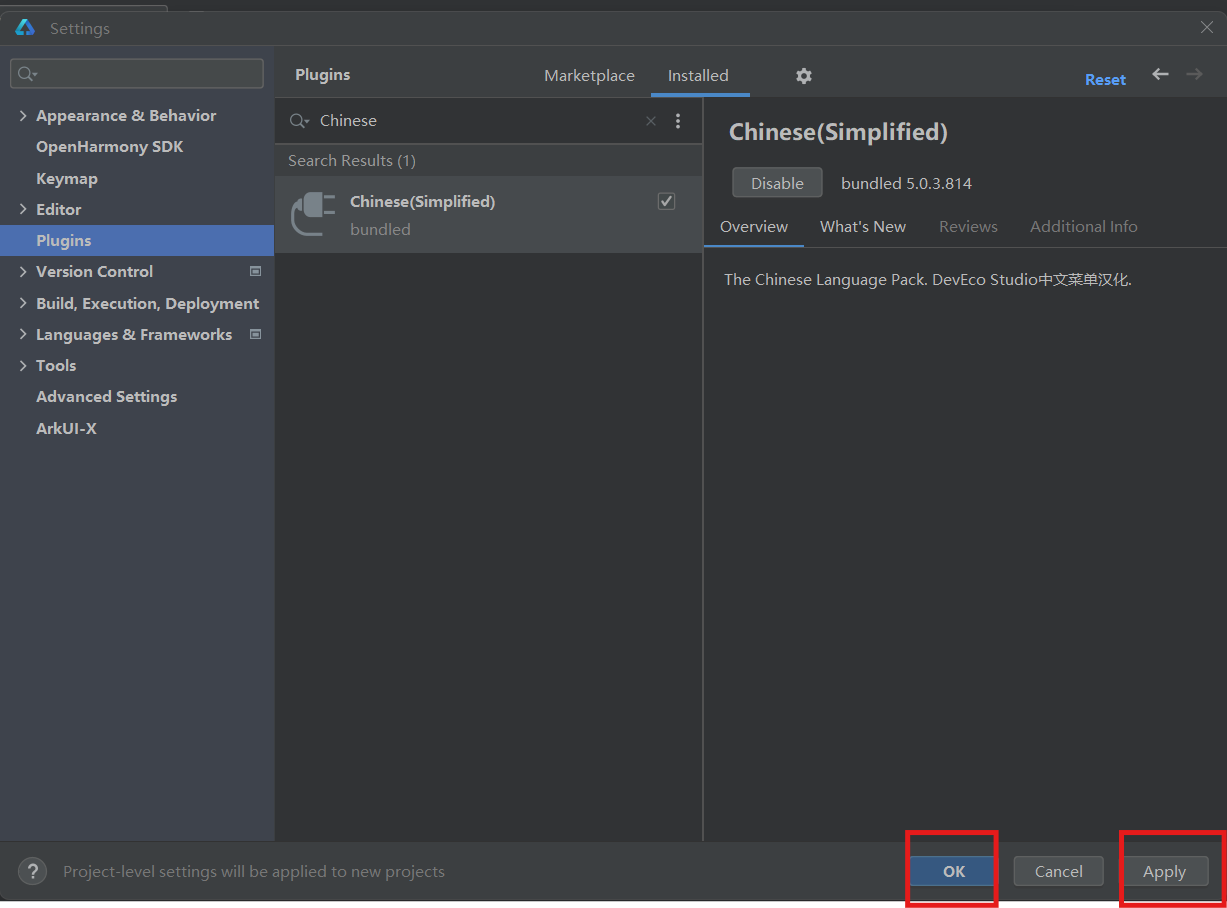Viewport: 1227px width, 908px height.
Task: Click the Languages & Frameworks project-level icon
Action: [255, 334]
